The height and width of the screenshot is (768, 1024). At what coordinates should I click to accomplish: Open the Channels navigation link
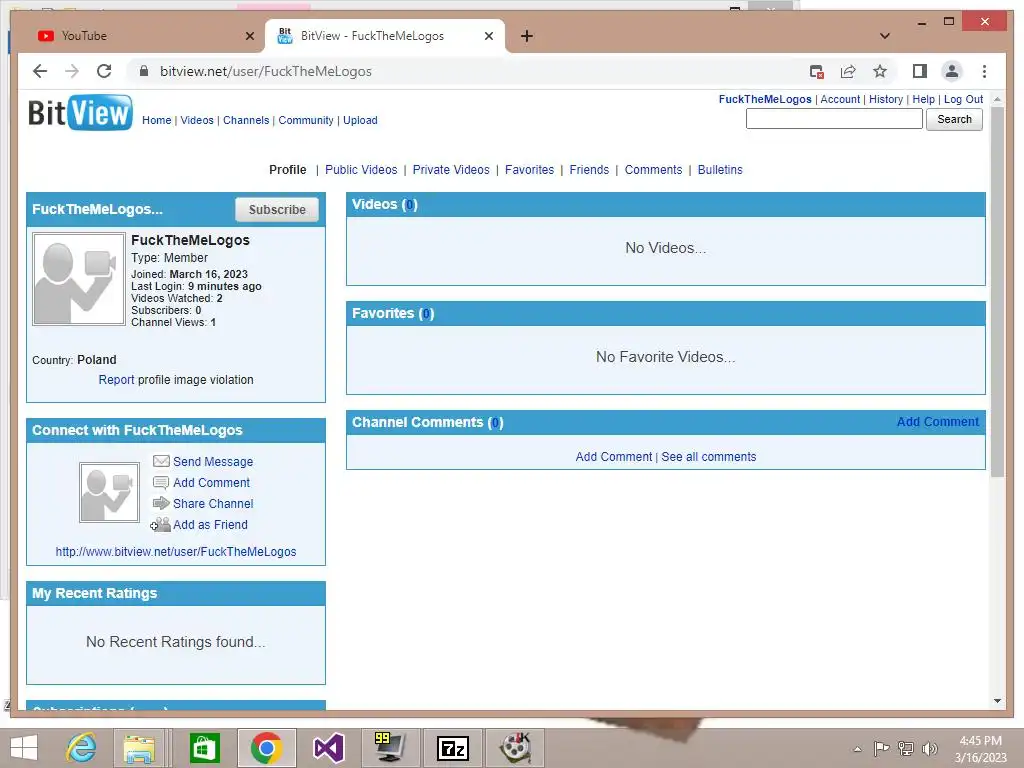click(x=246, y=120)
